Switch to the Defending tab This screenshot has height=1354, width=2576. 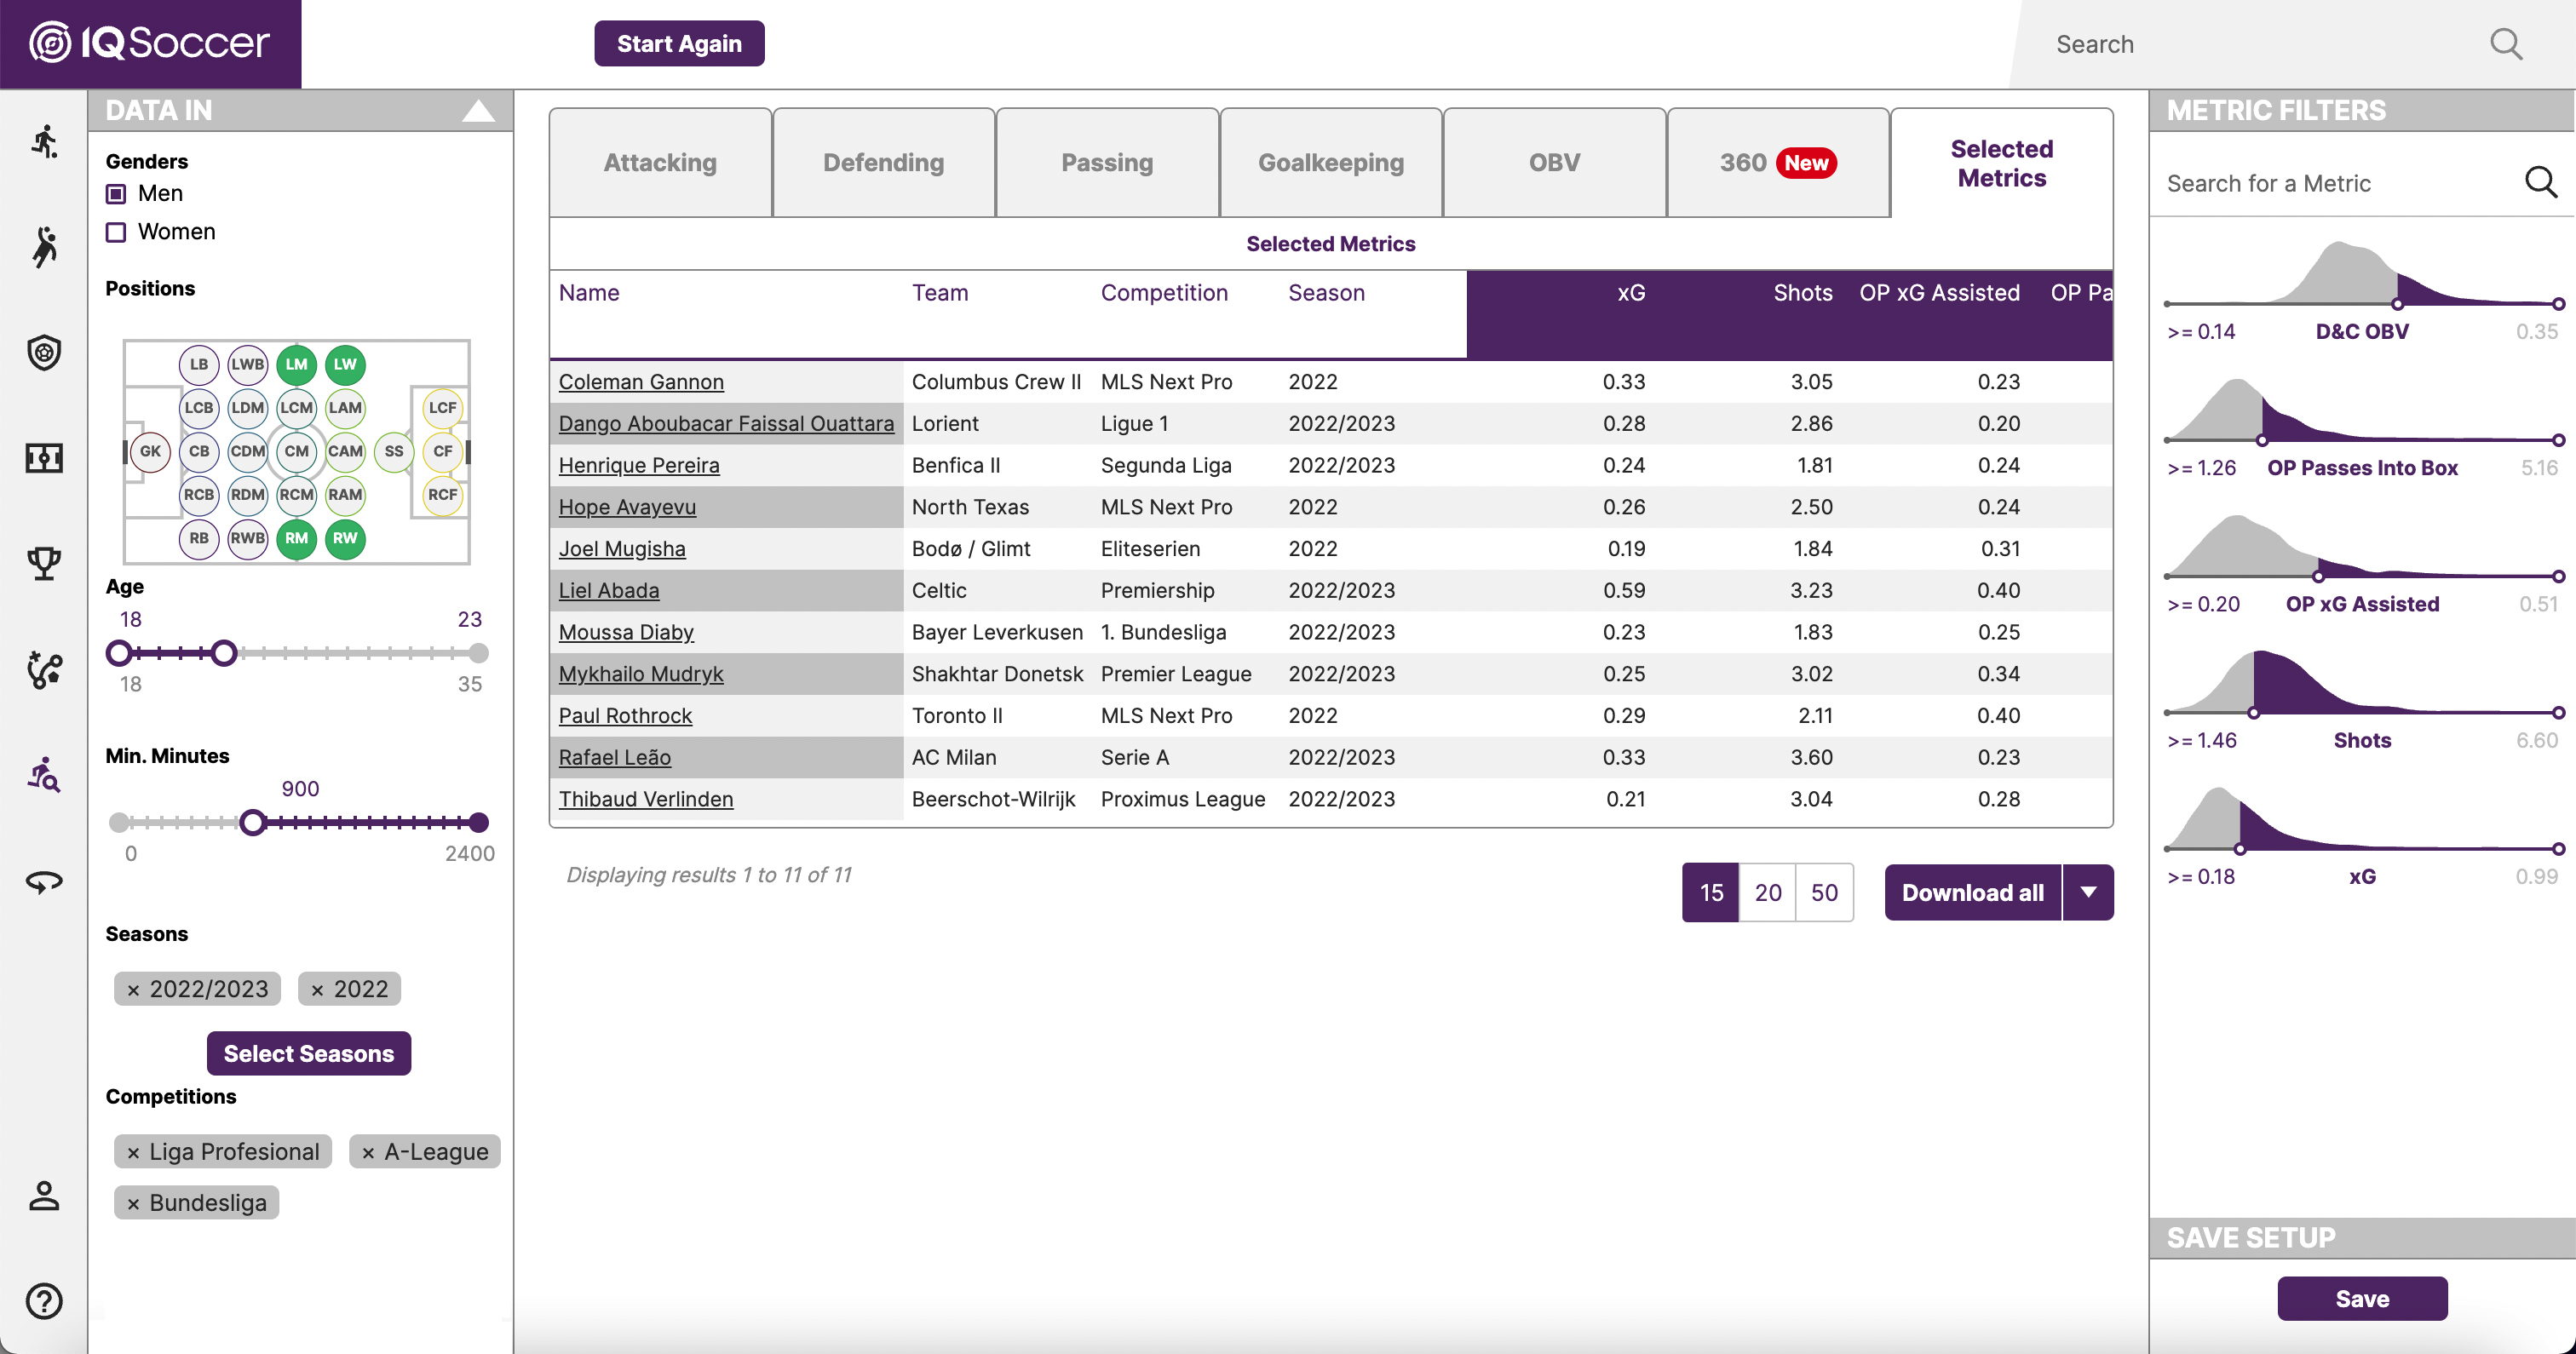point(883,162)
